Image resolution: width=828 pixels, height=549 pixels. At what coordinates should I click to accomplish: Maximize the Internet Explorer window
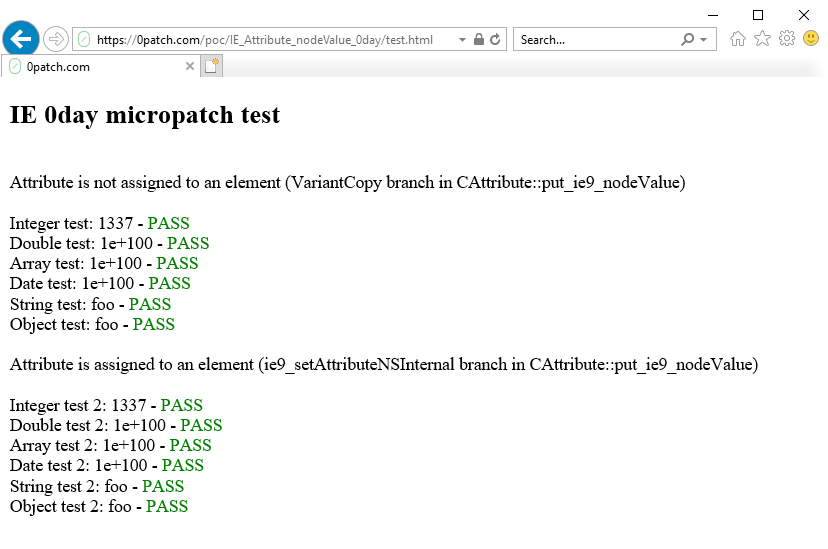coord(758,15)
